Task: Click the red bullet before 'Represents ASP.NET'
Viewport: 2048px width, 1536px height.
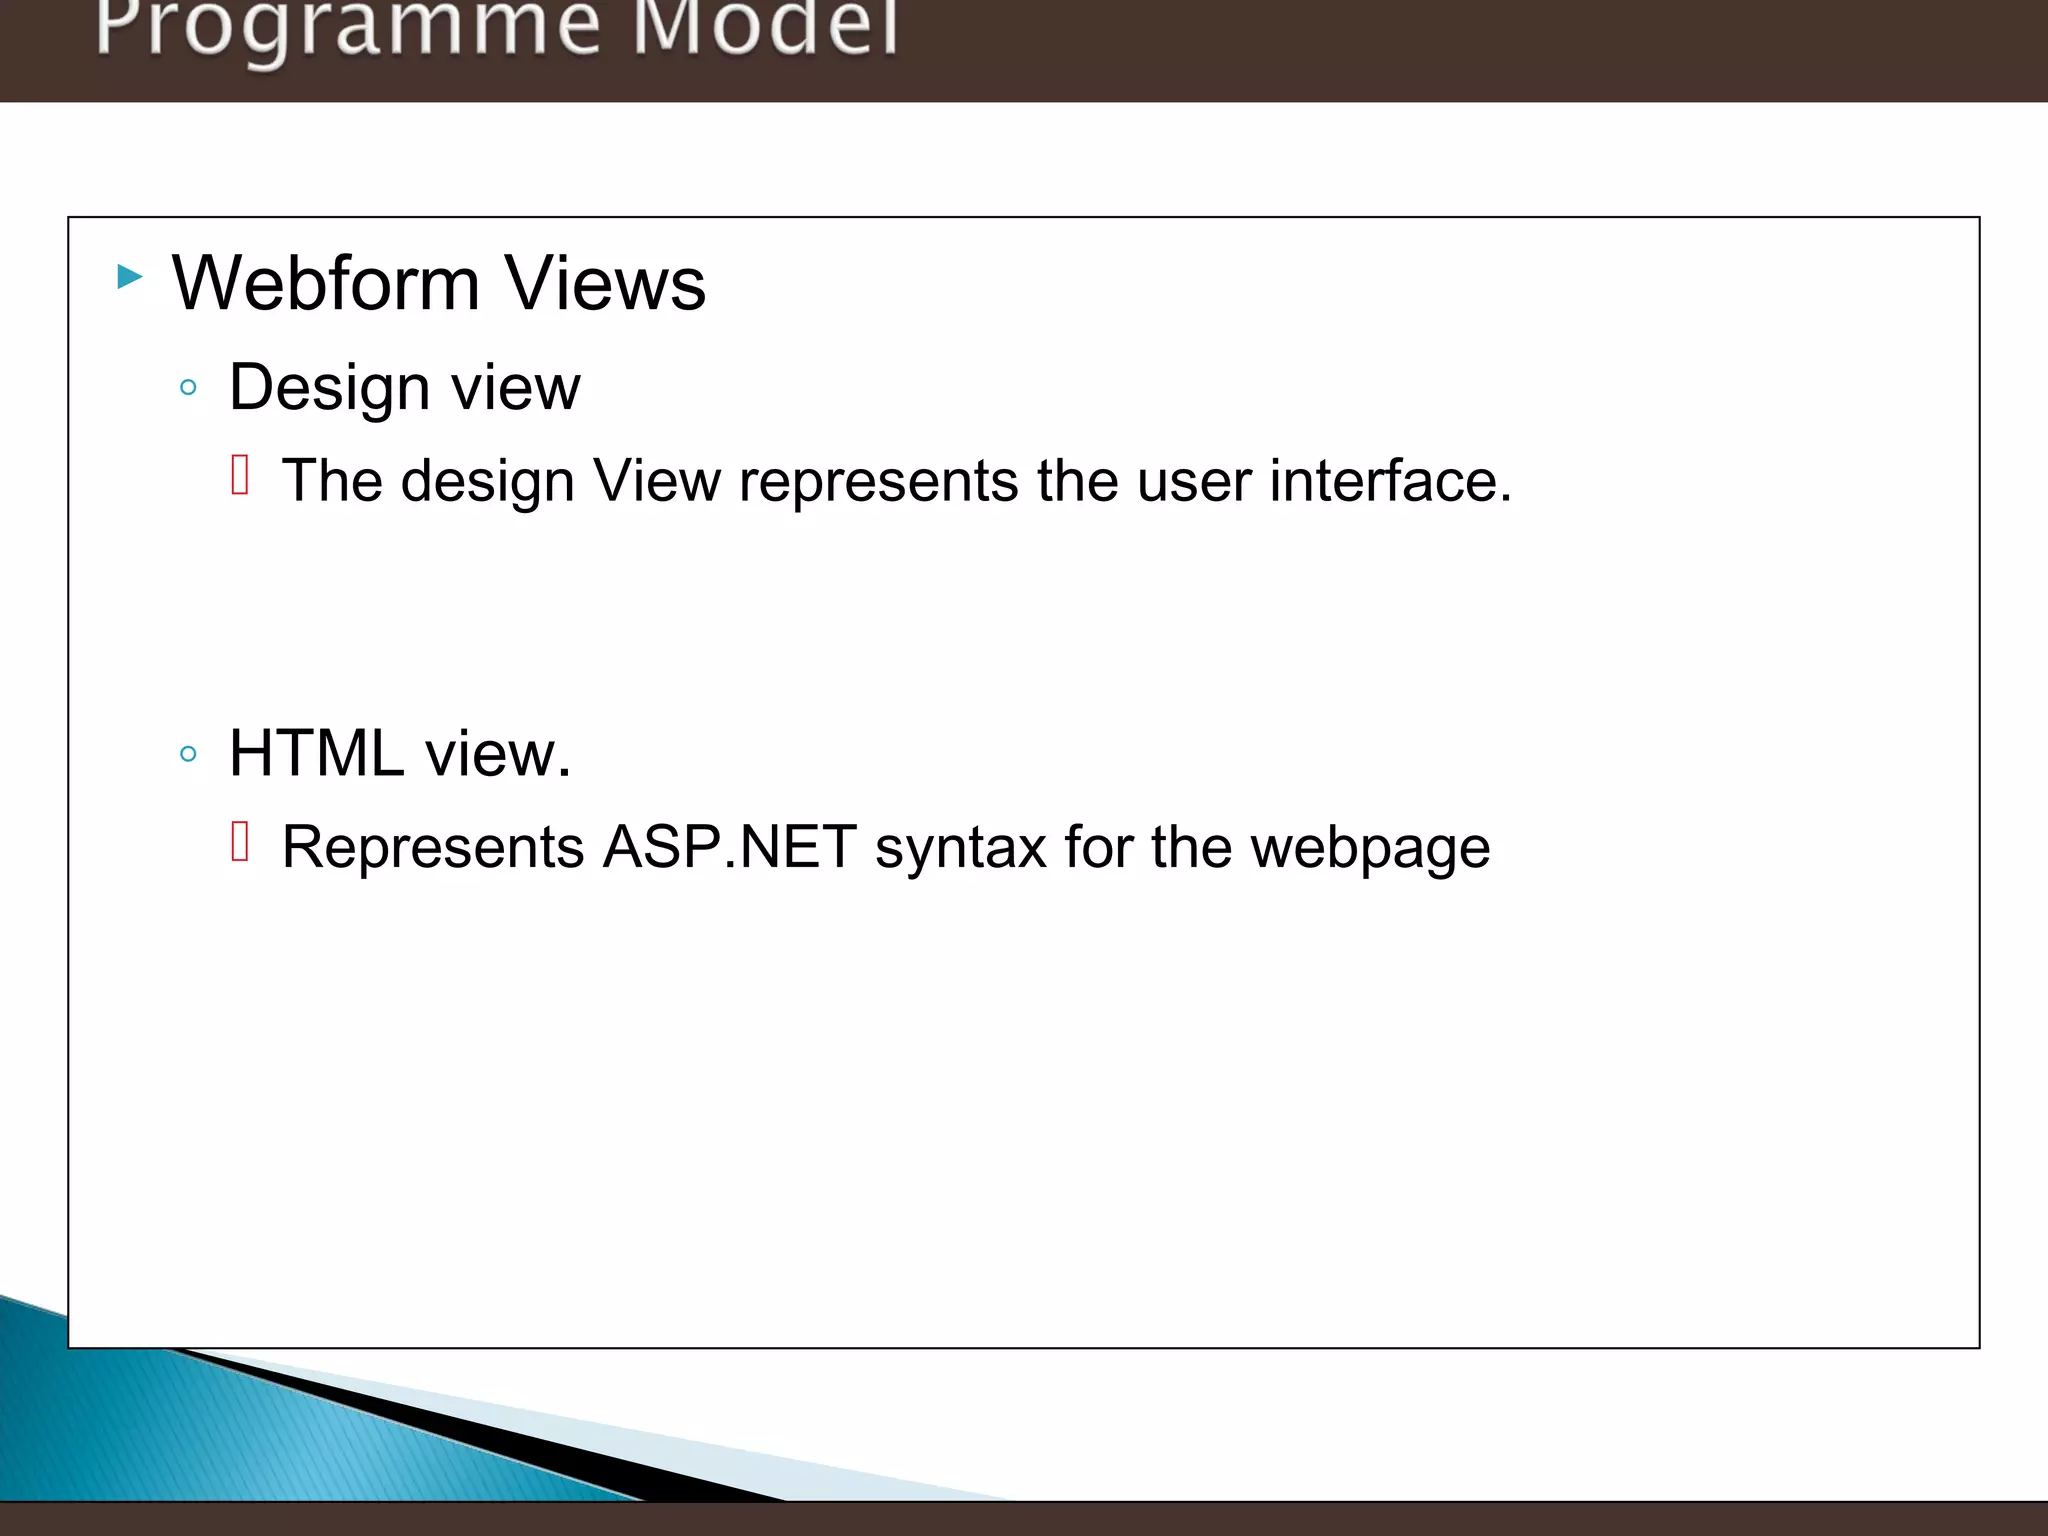Action: (240, 840)
